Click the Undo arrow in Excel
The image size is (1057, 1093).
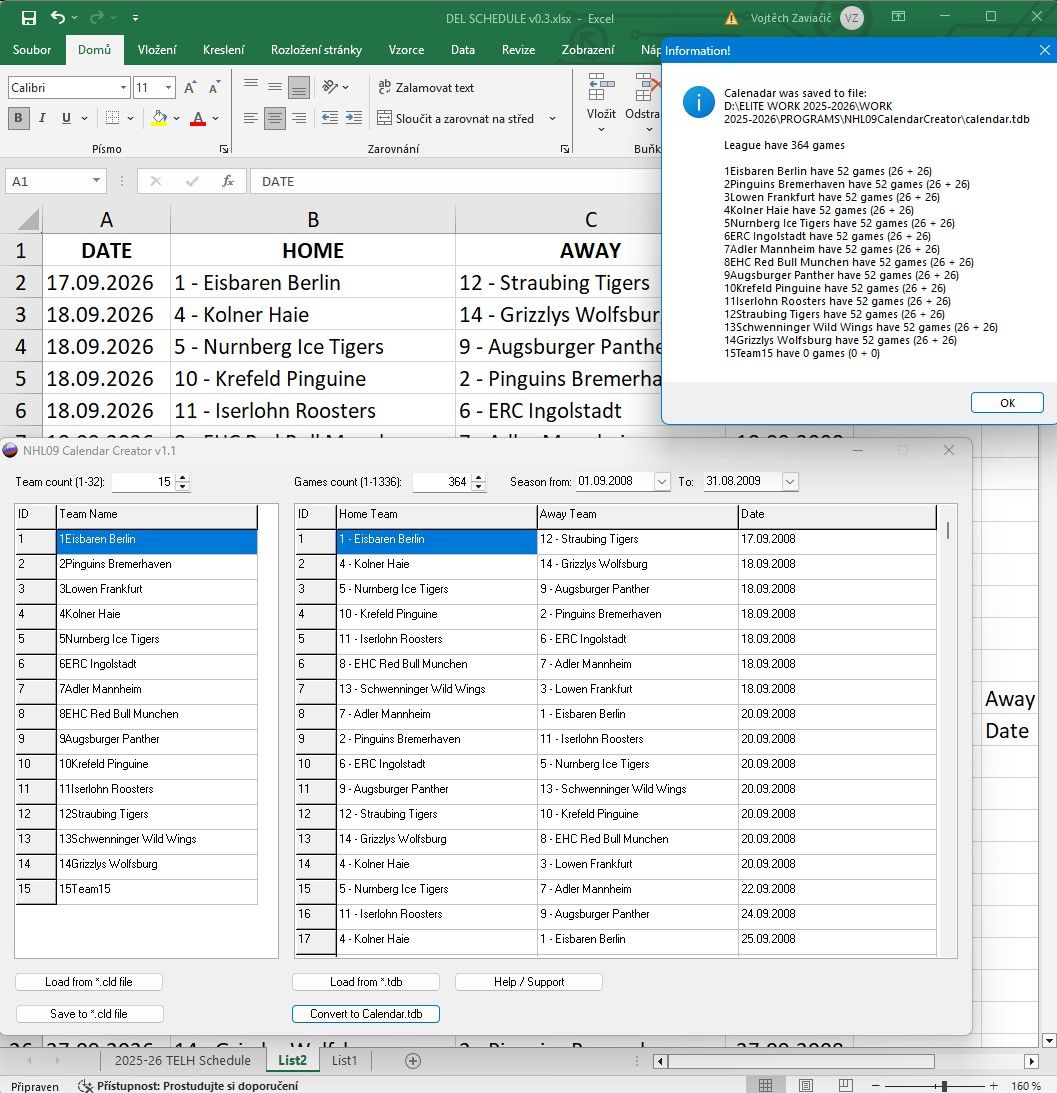pyautogui.click(x=58, y=17)
